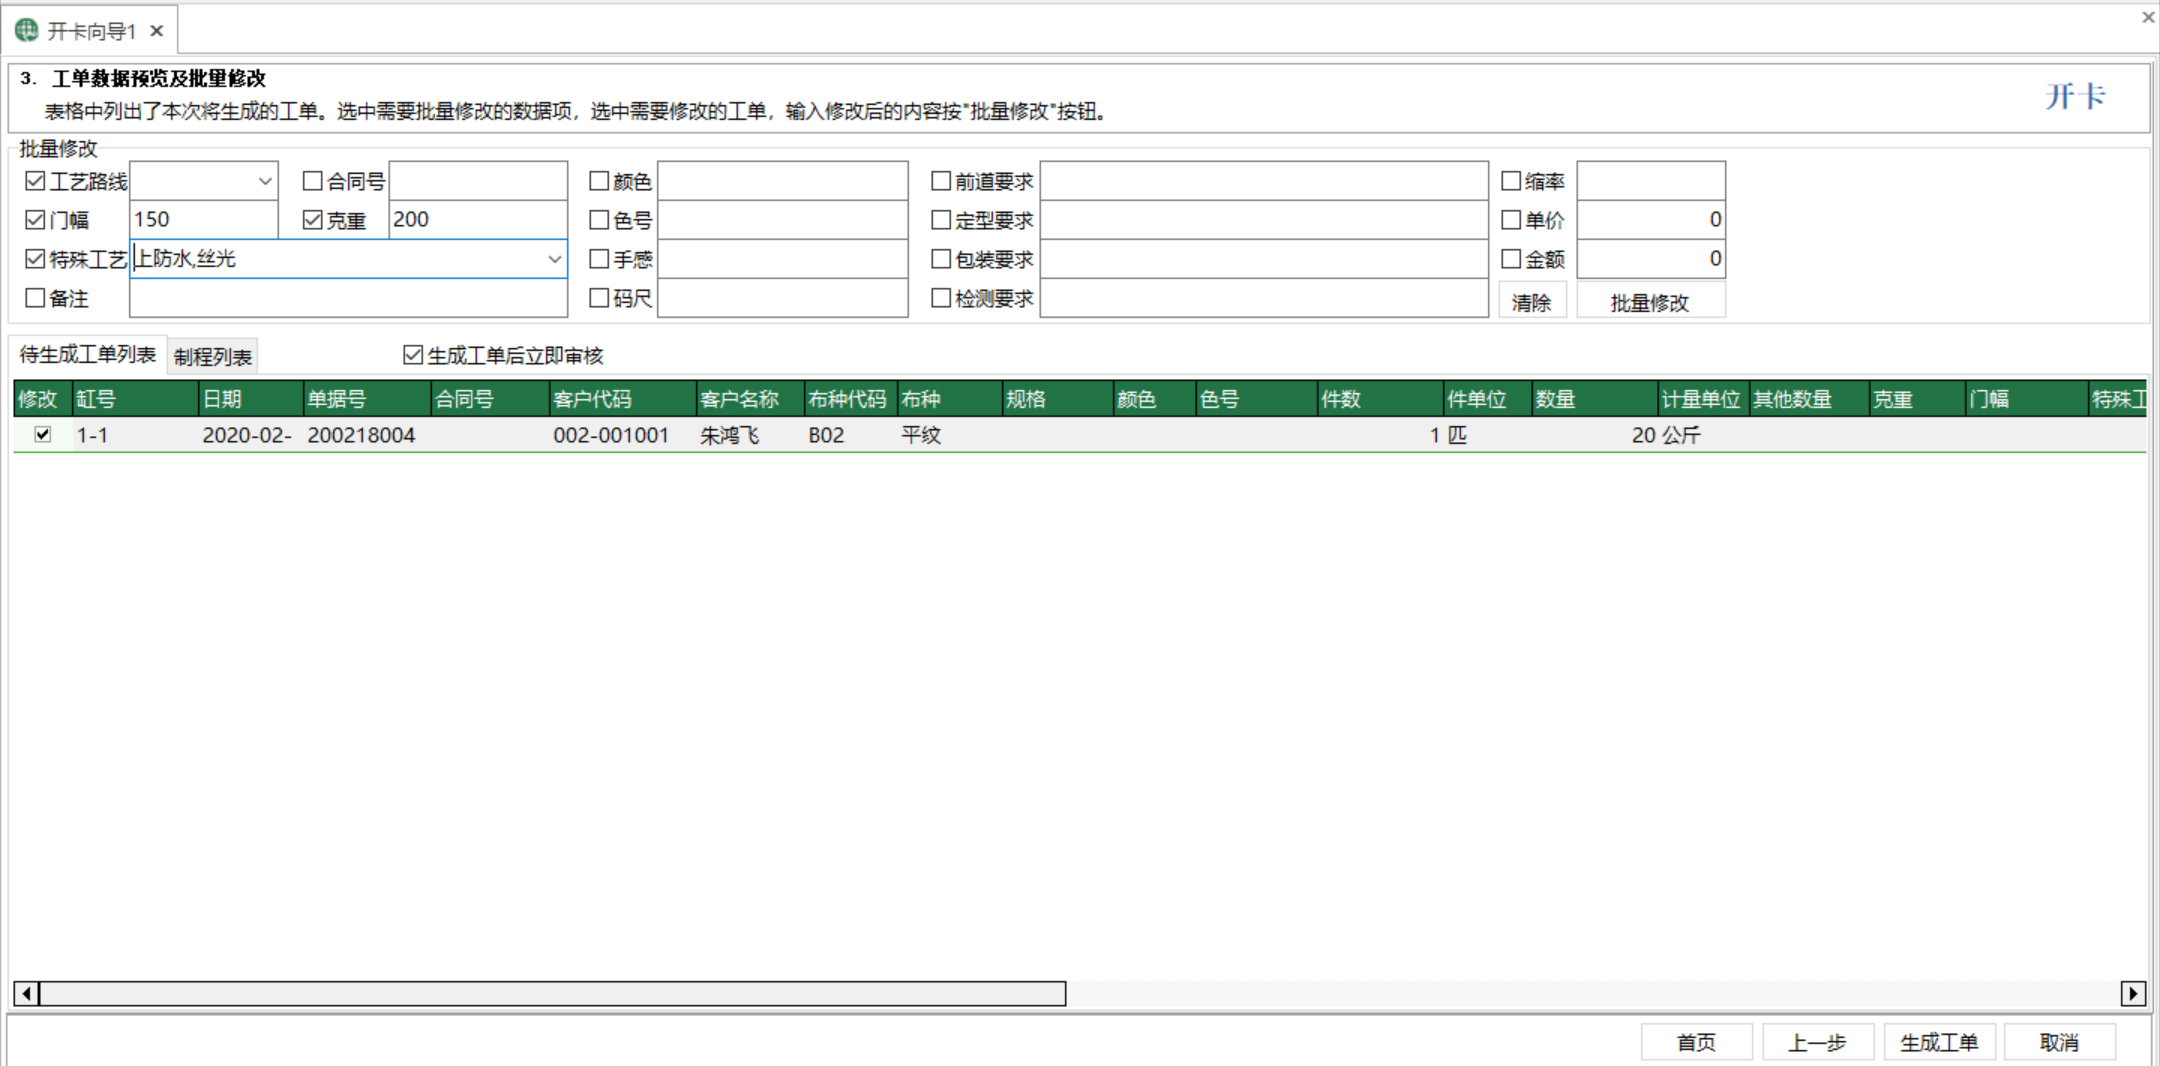
Task: Click the 缩率 input field
Action: 1651,181
